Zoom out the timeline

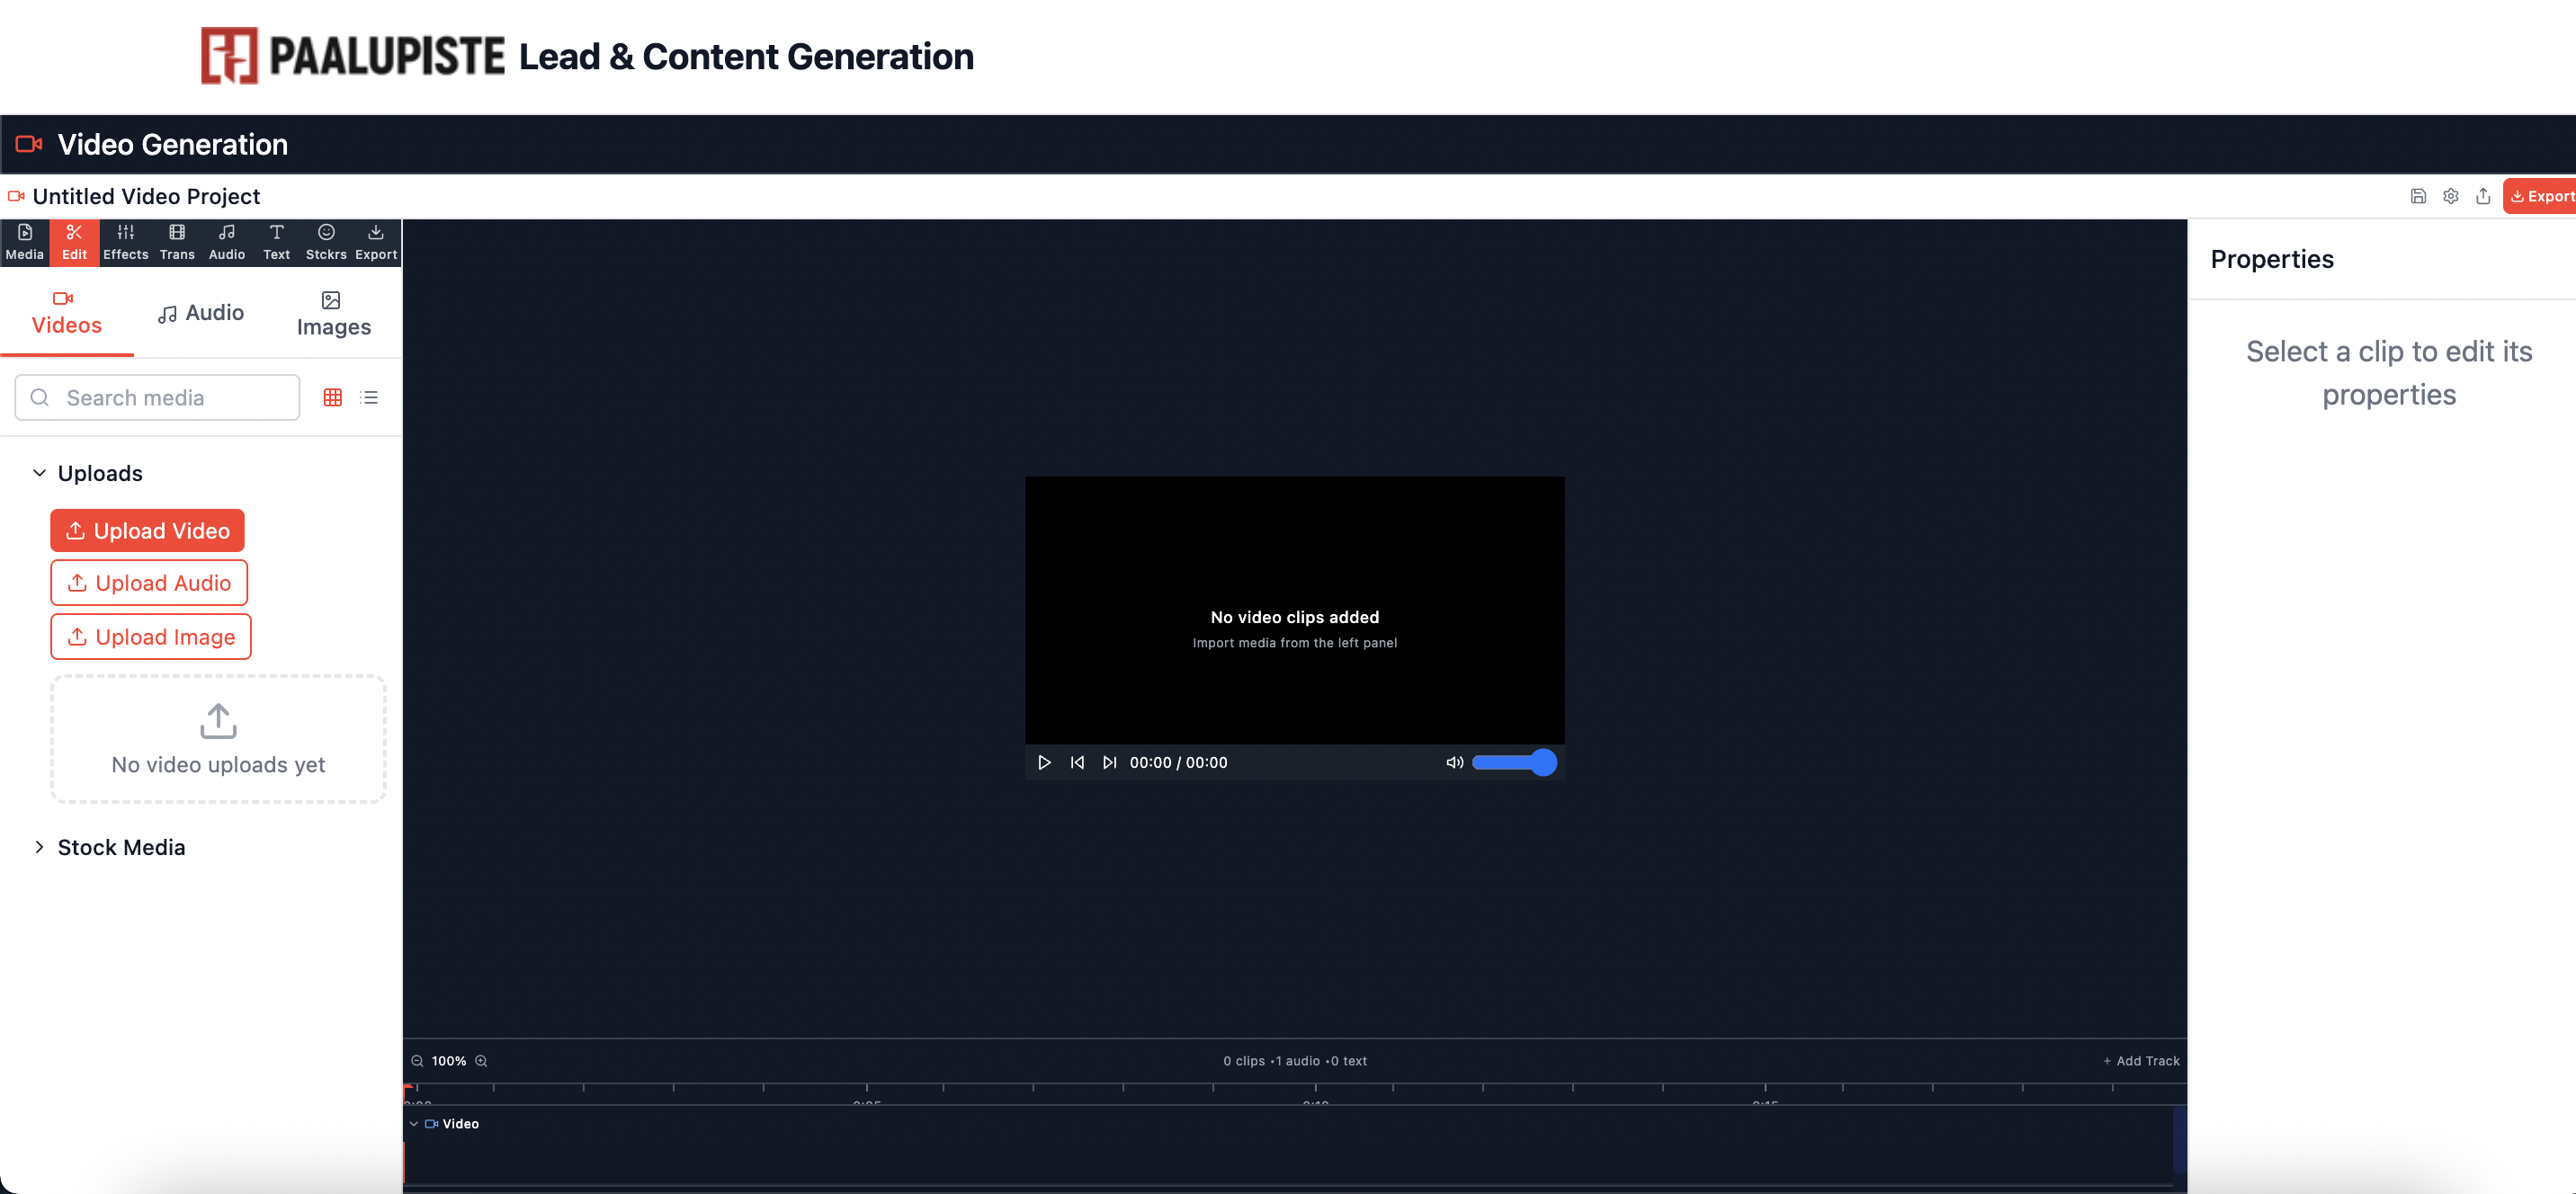click(417, 1061)
